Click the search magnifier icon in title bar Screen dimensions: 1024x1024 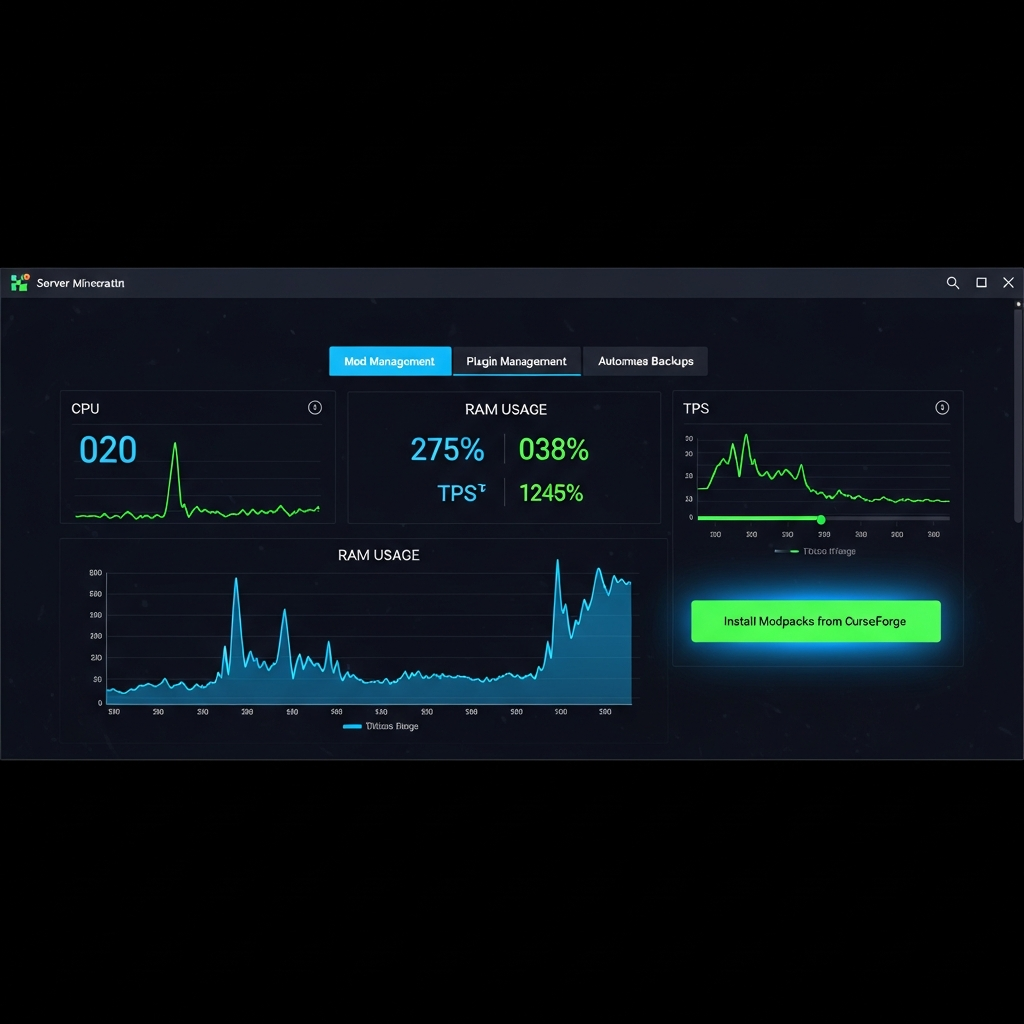[953, 283]
